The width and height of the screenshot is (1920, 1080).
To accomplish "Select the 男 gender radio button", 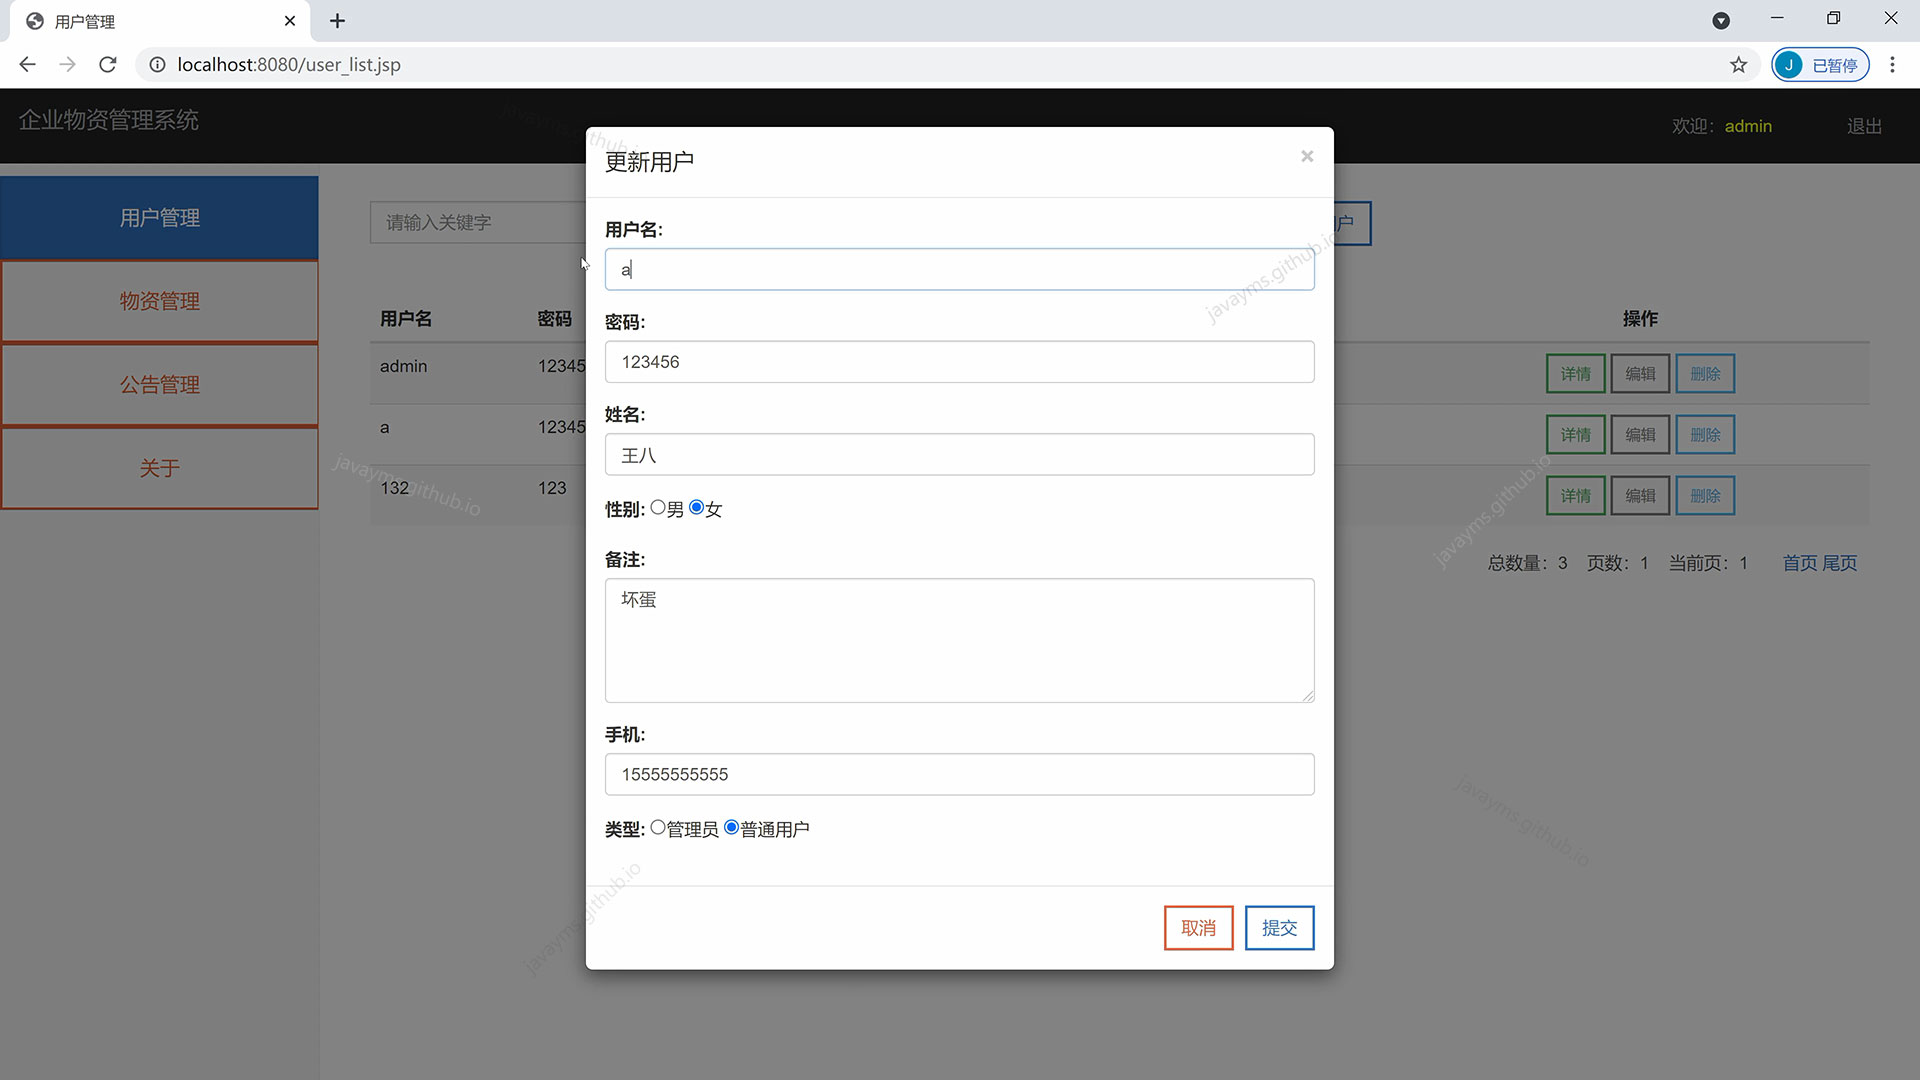I will [658, 508].
